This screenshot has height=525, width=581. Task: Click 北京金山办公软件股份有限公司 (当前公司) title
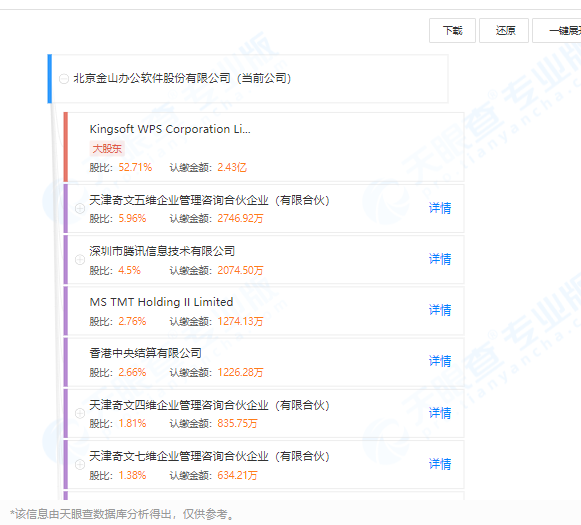click(182, 79)
